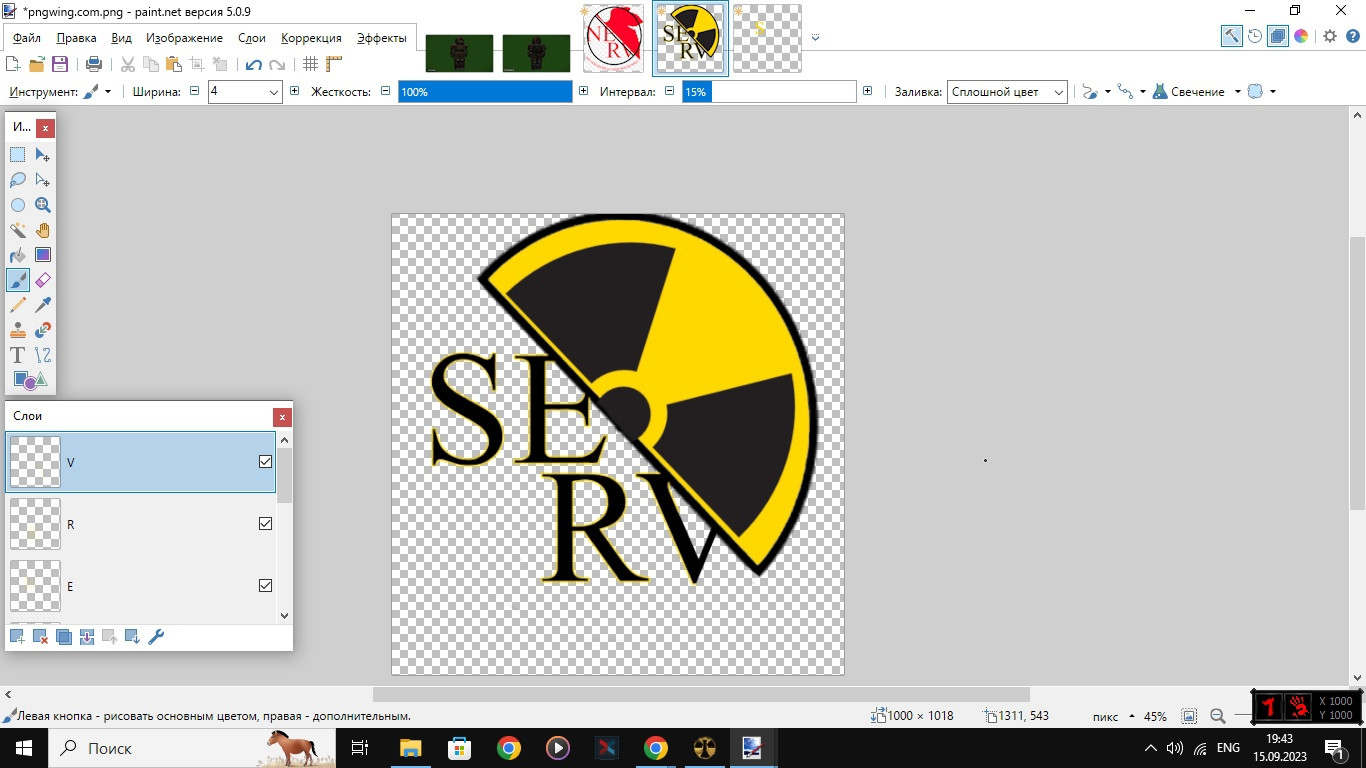
Task: Open the units 'пикс' selector arrow
Action: click(1132, 716)
